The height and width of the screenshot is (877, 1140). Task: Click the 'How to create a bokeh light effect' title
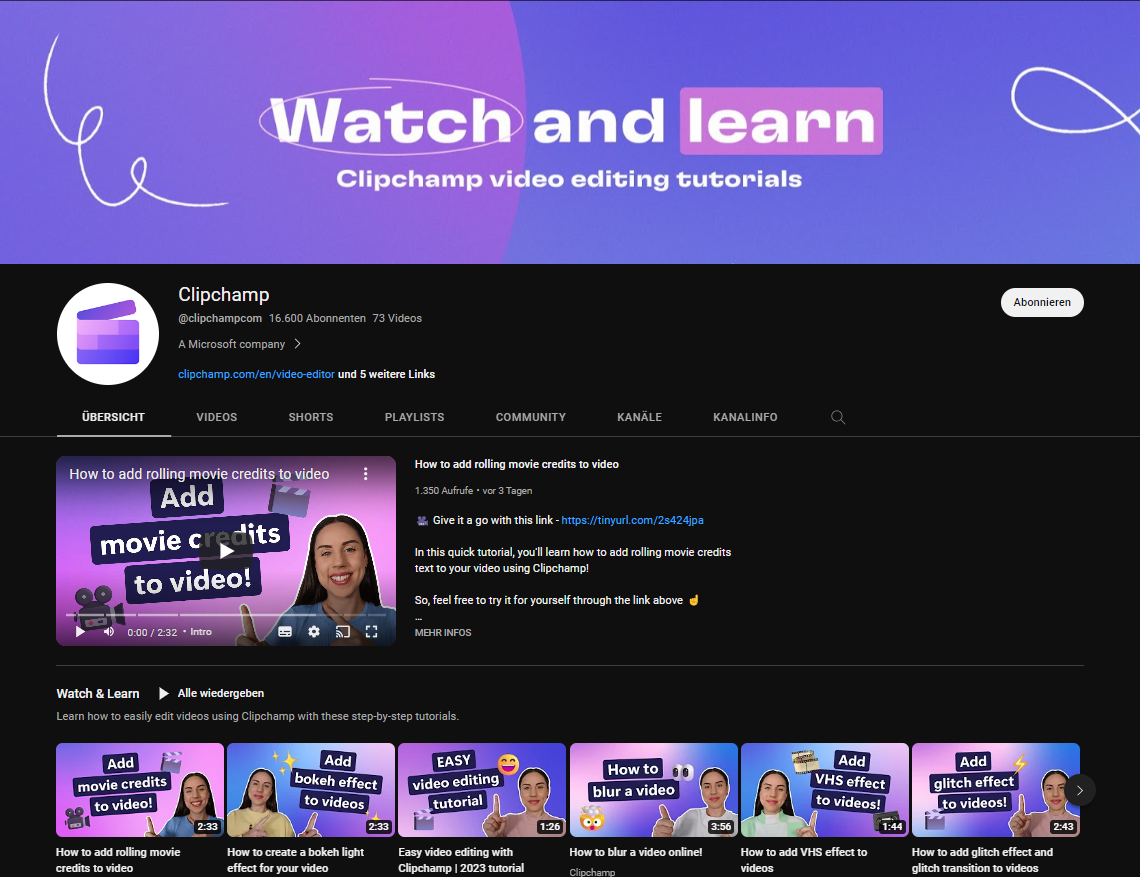tap(296, 860)
